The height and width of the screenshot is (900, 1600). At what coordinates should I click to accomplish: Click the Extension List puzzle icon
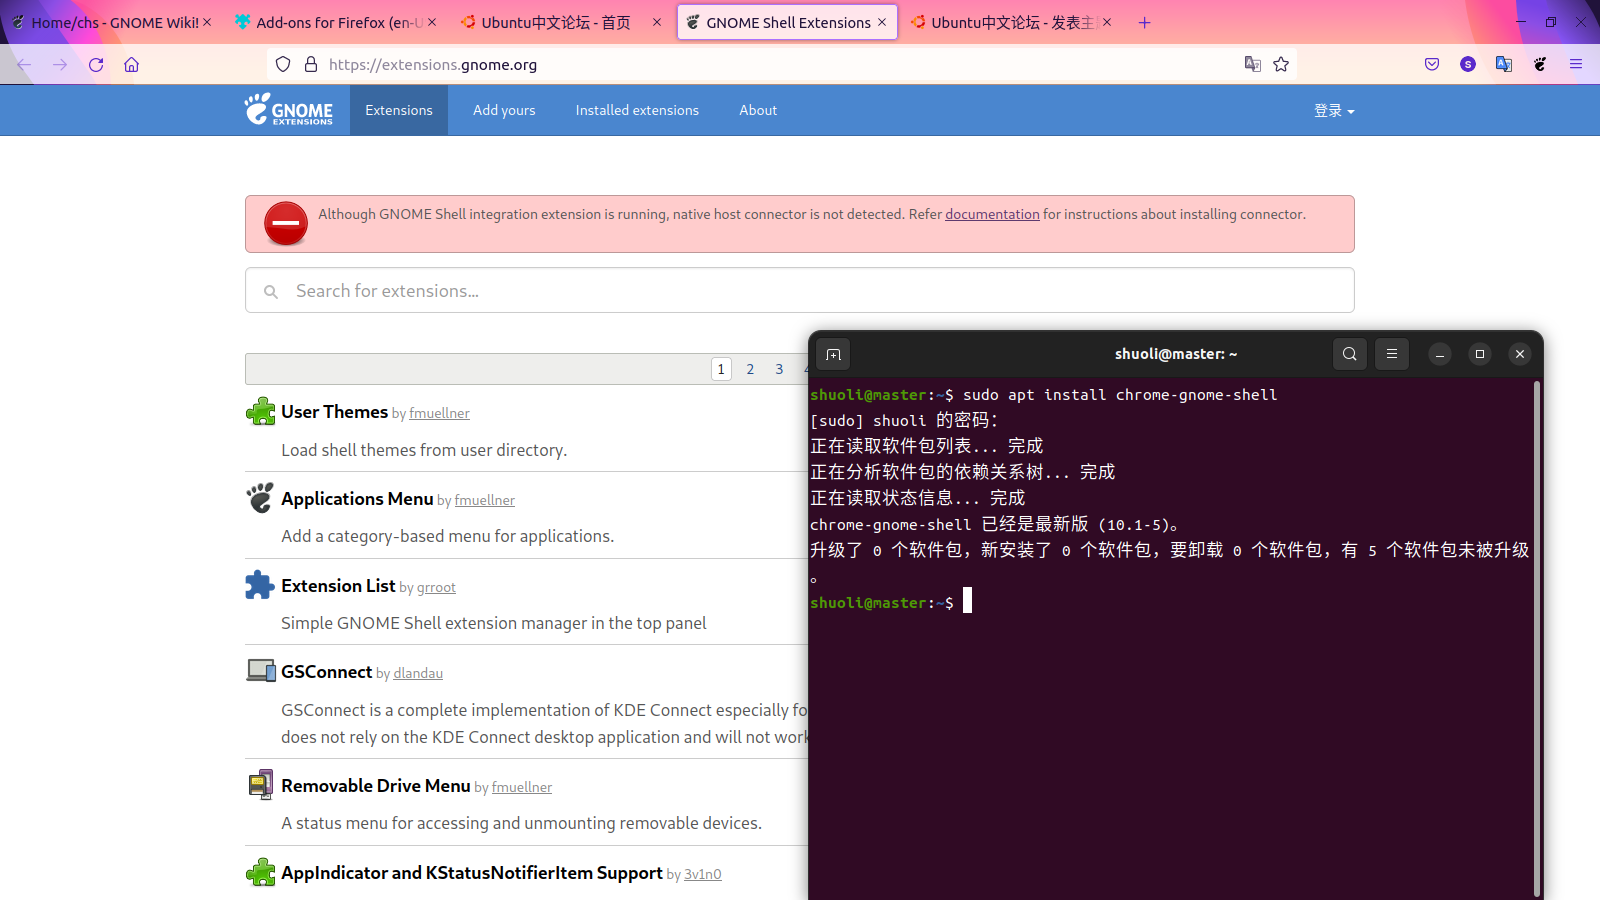[260, 585]
